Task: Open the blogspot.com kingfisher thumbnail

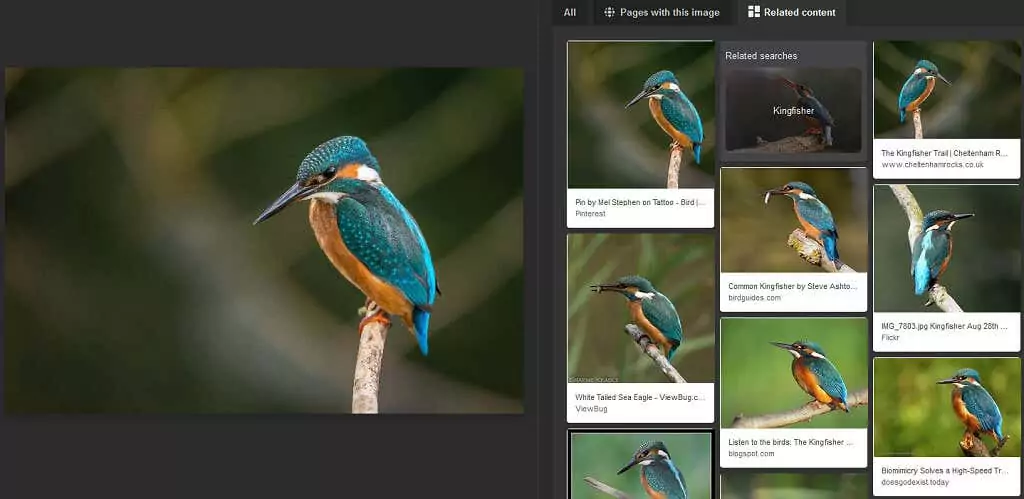Action: [793, 373]
